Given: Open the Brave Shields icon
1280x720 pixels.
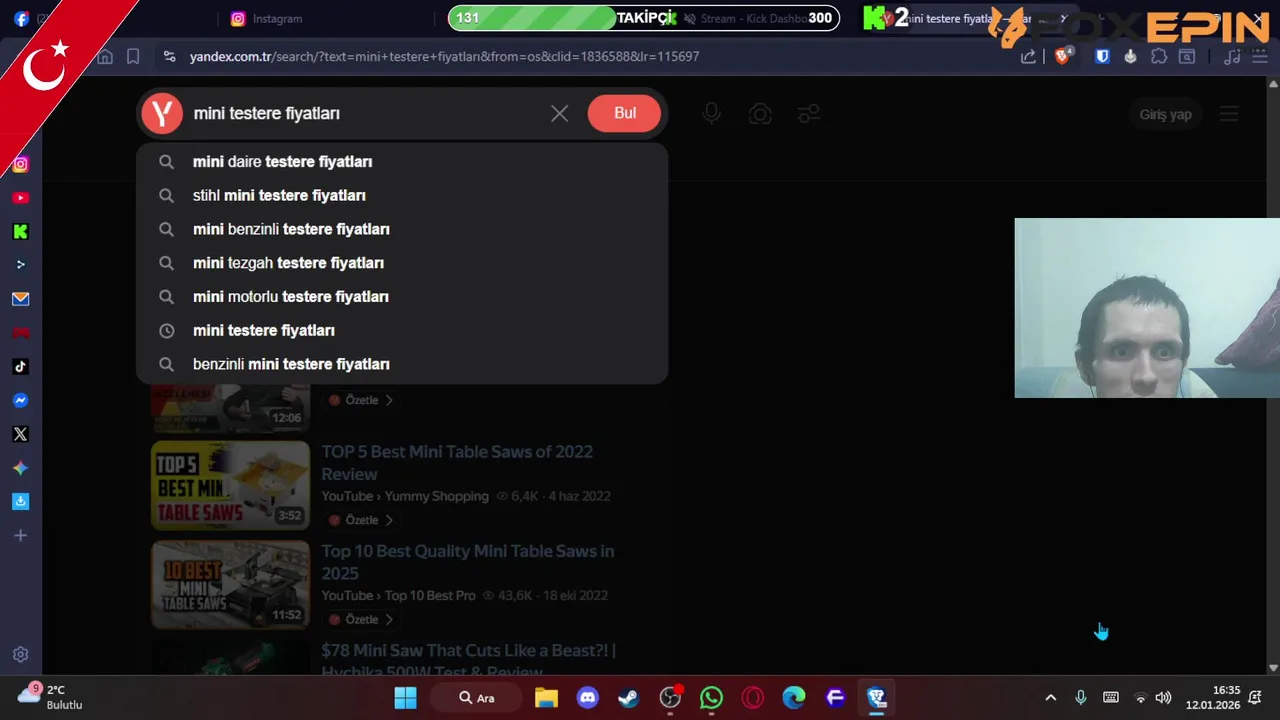Looking at the screenshot, I should point(1062,56).
